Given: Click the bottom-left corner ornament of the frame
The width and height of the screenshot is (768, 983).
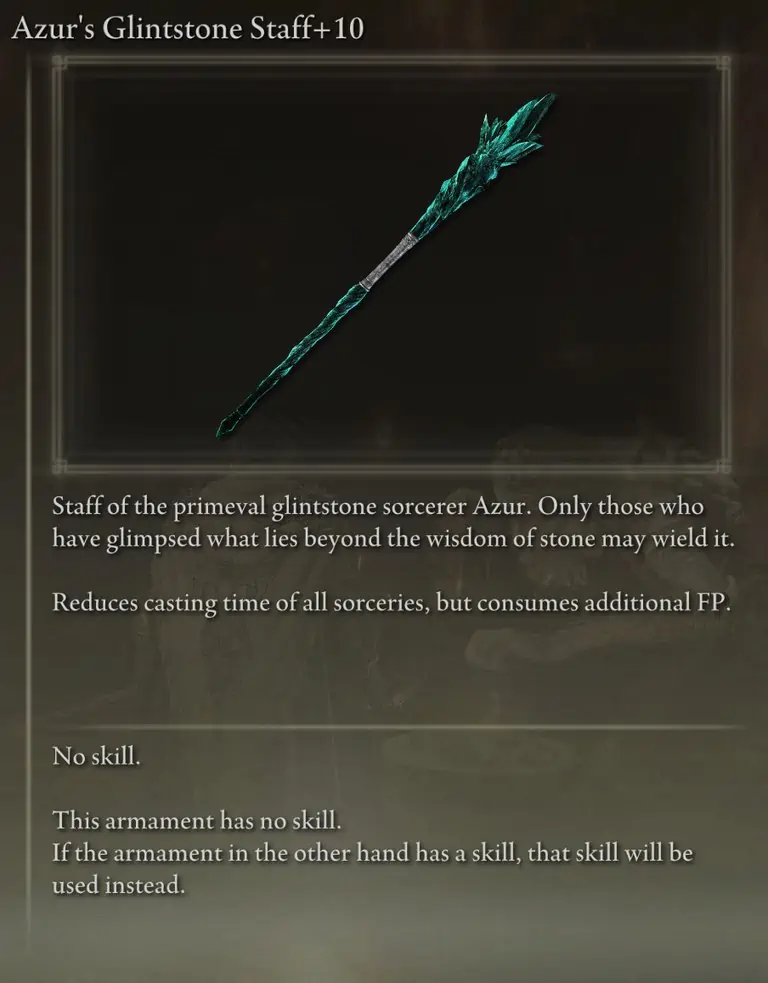Looking at the screenshot, I should 60,466.
